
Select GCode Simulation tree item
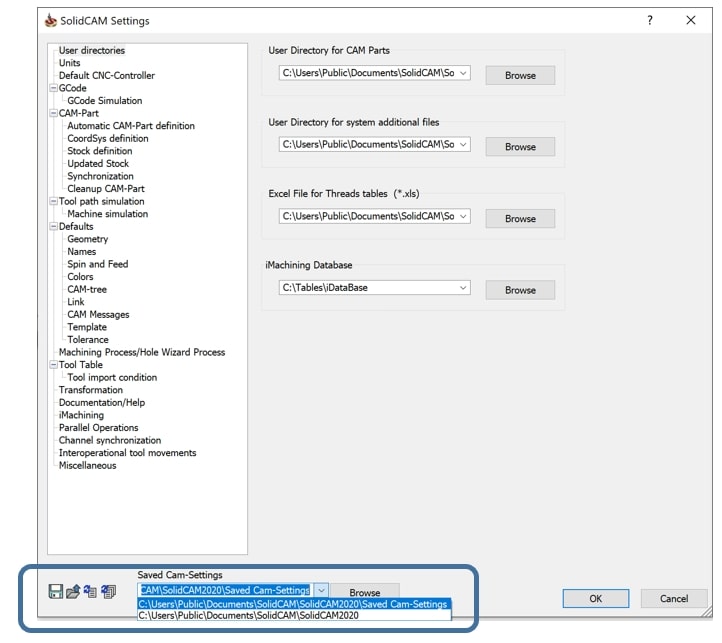point(105,100)
